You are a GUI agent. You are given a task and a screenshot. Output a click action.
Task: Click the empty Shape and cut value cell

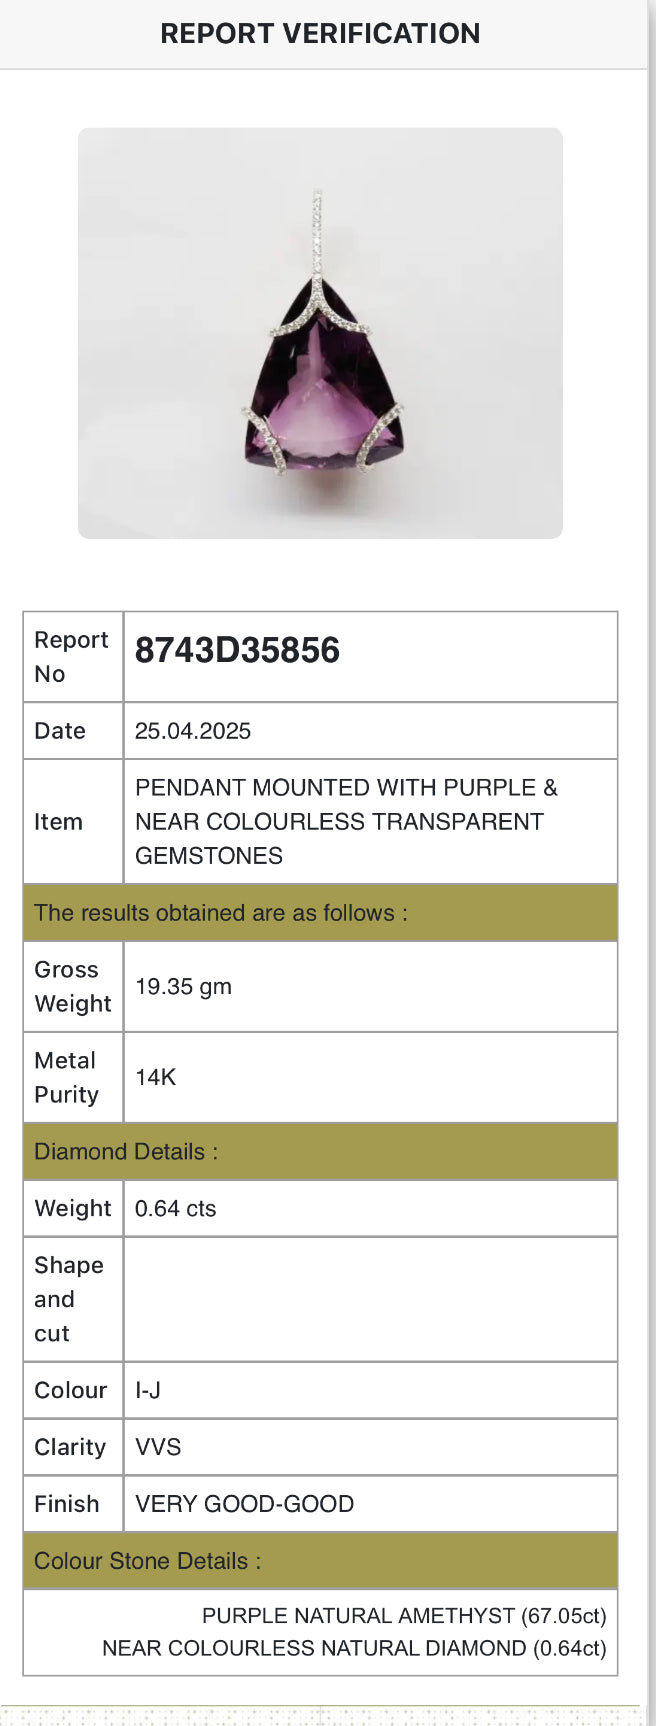[370, 1299]
